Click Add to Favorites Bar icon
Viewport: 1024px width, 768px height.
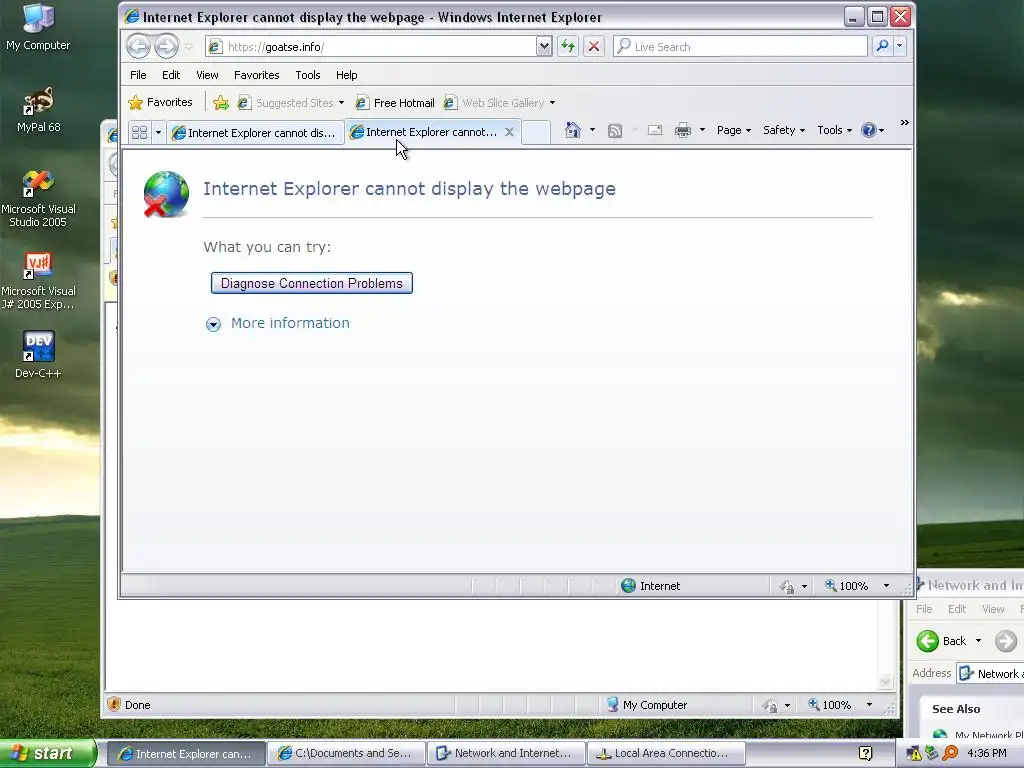pos(221,103)
